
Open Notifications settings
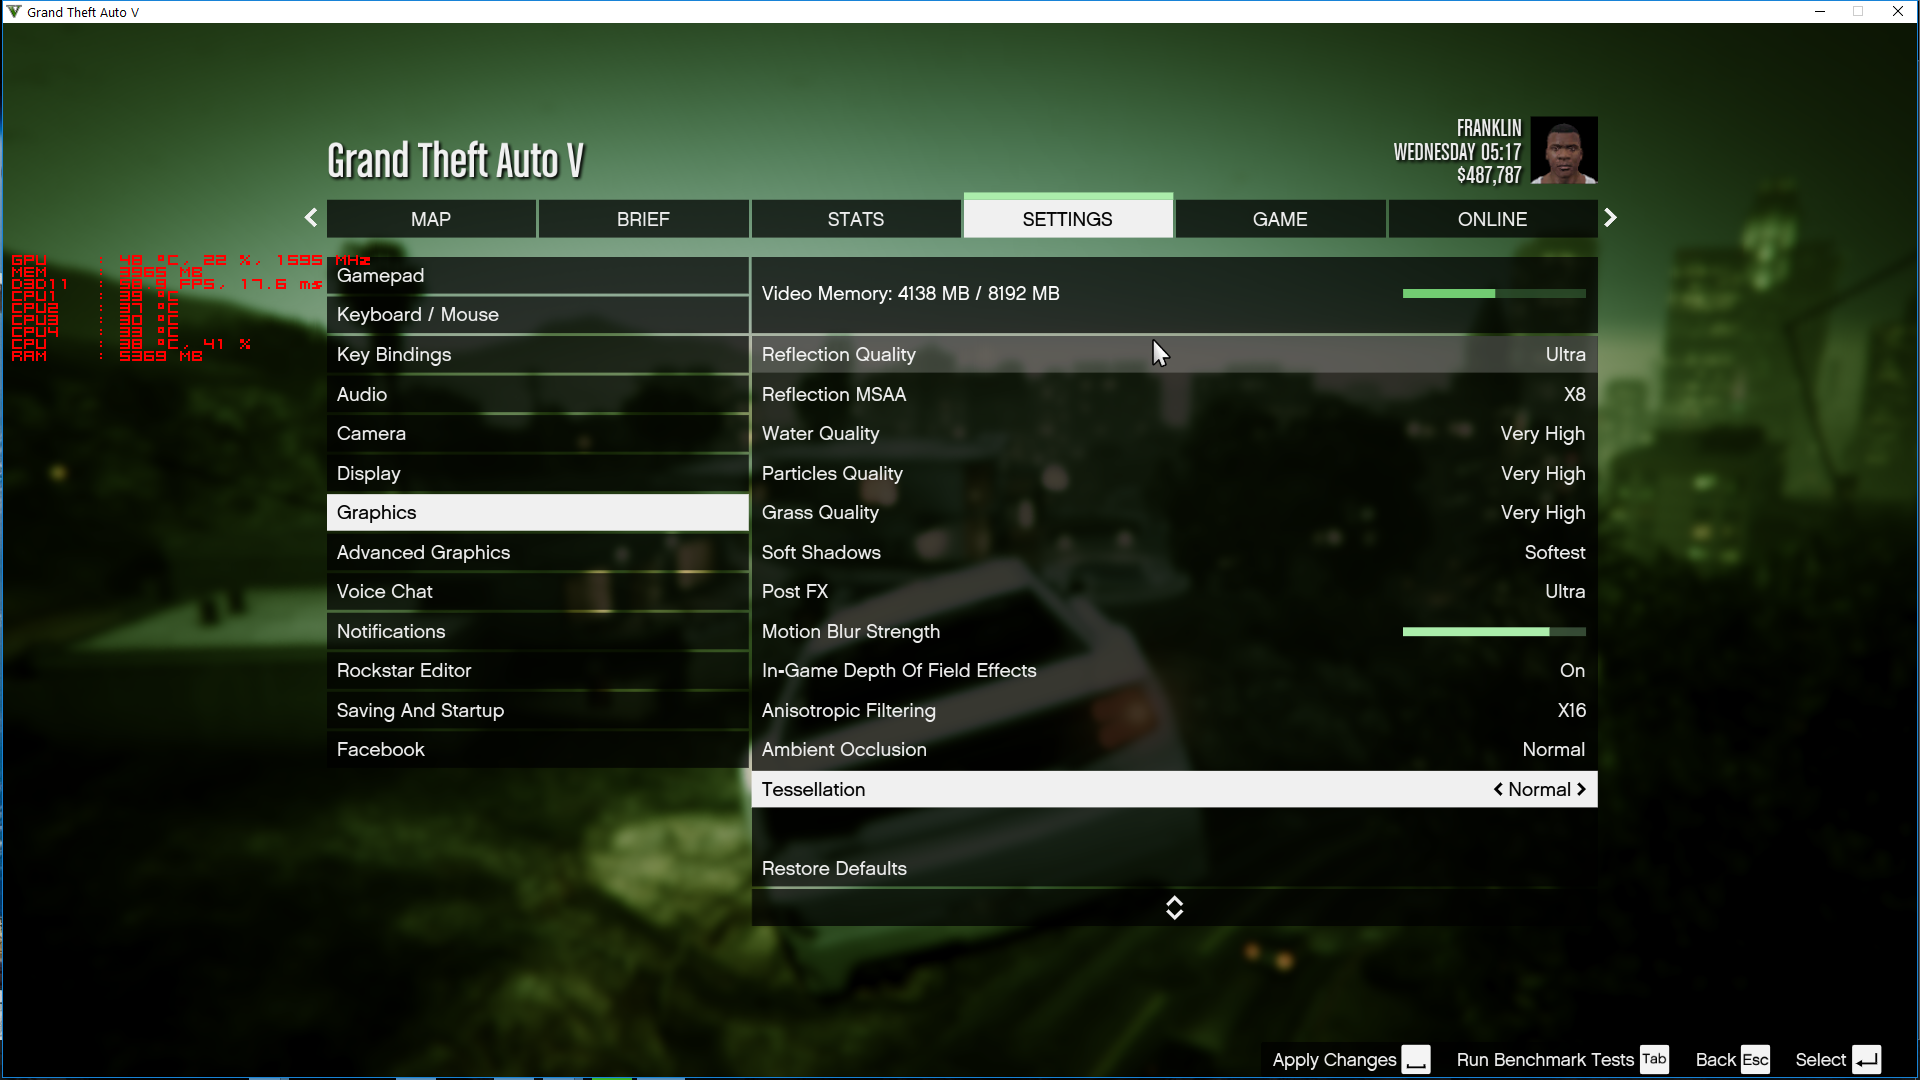click(538, 631)
